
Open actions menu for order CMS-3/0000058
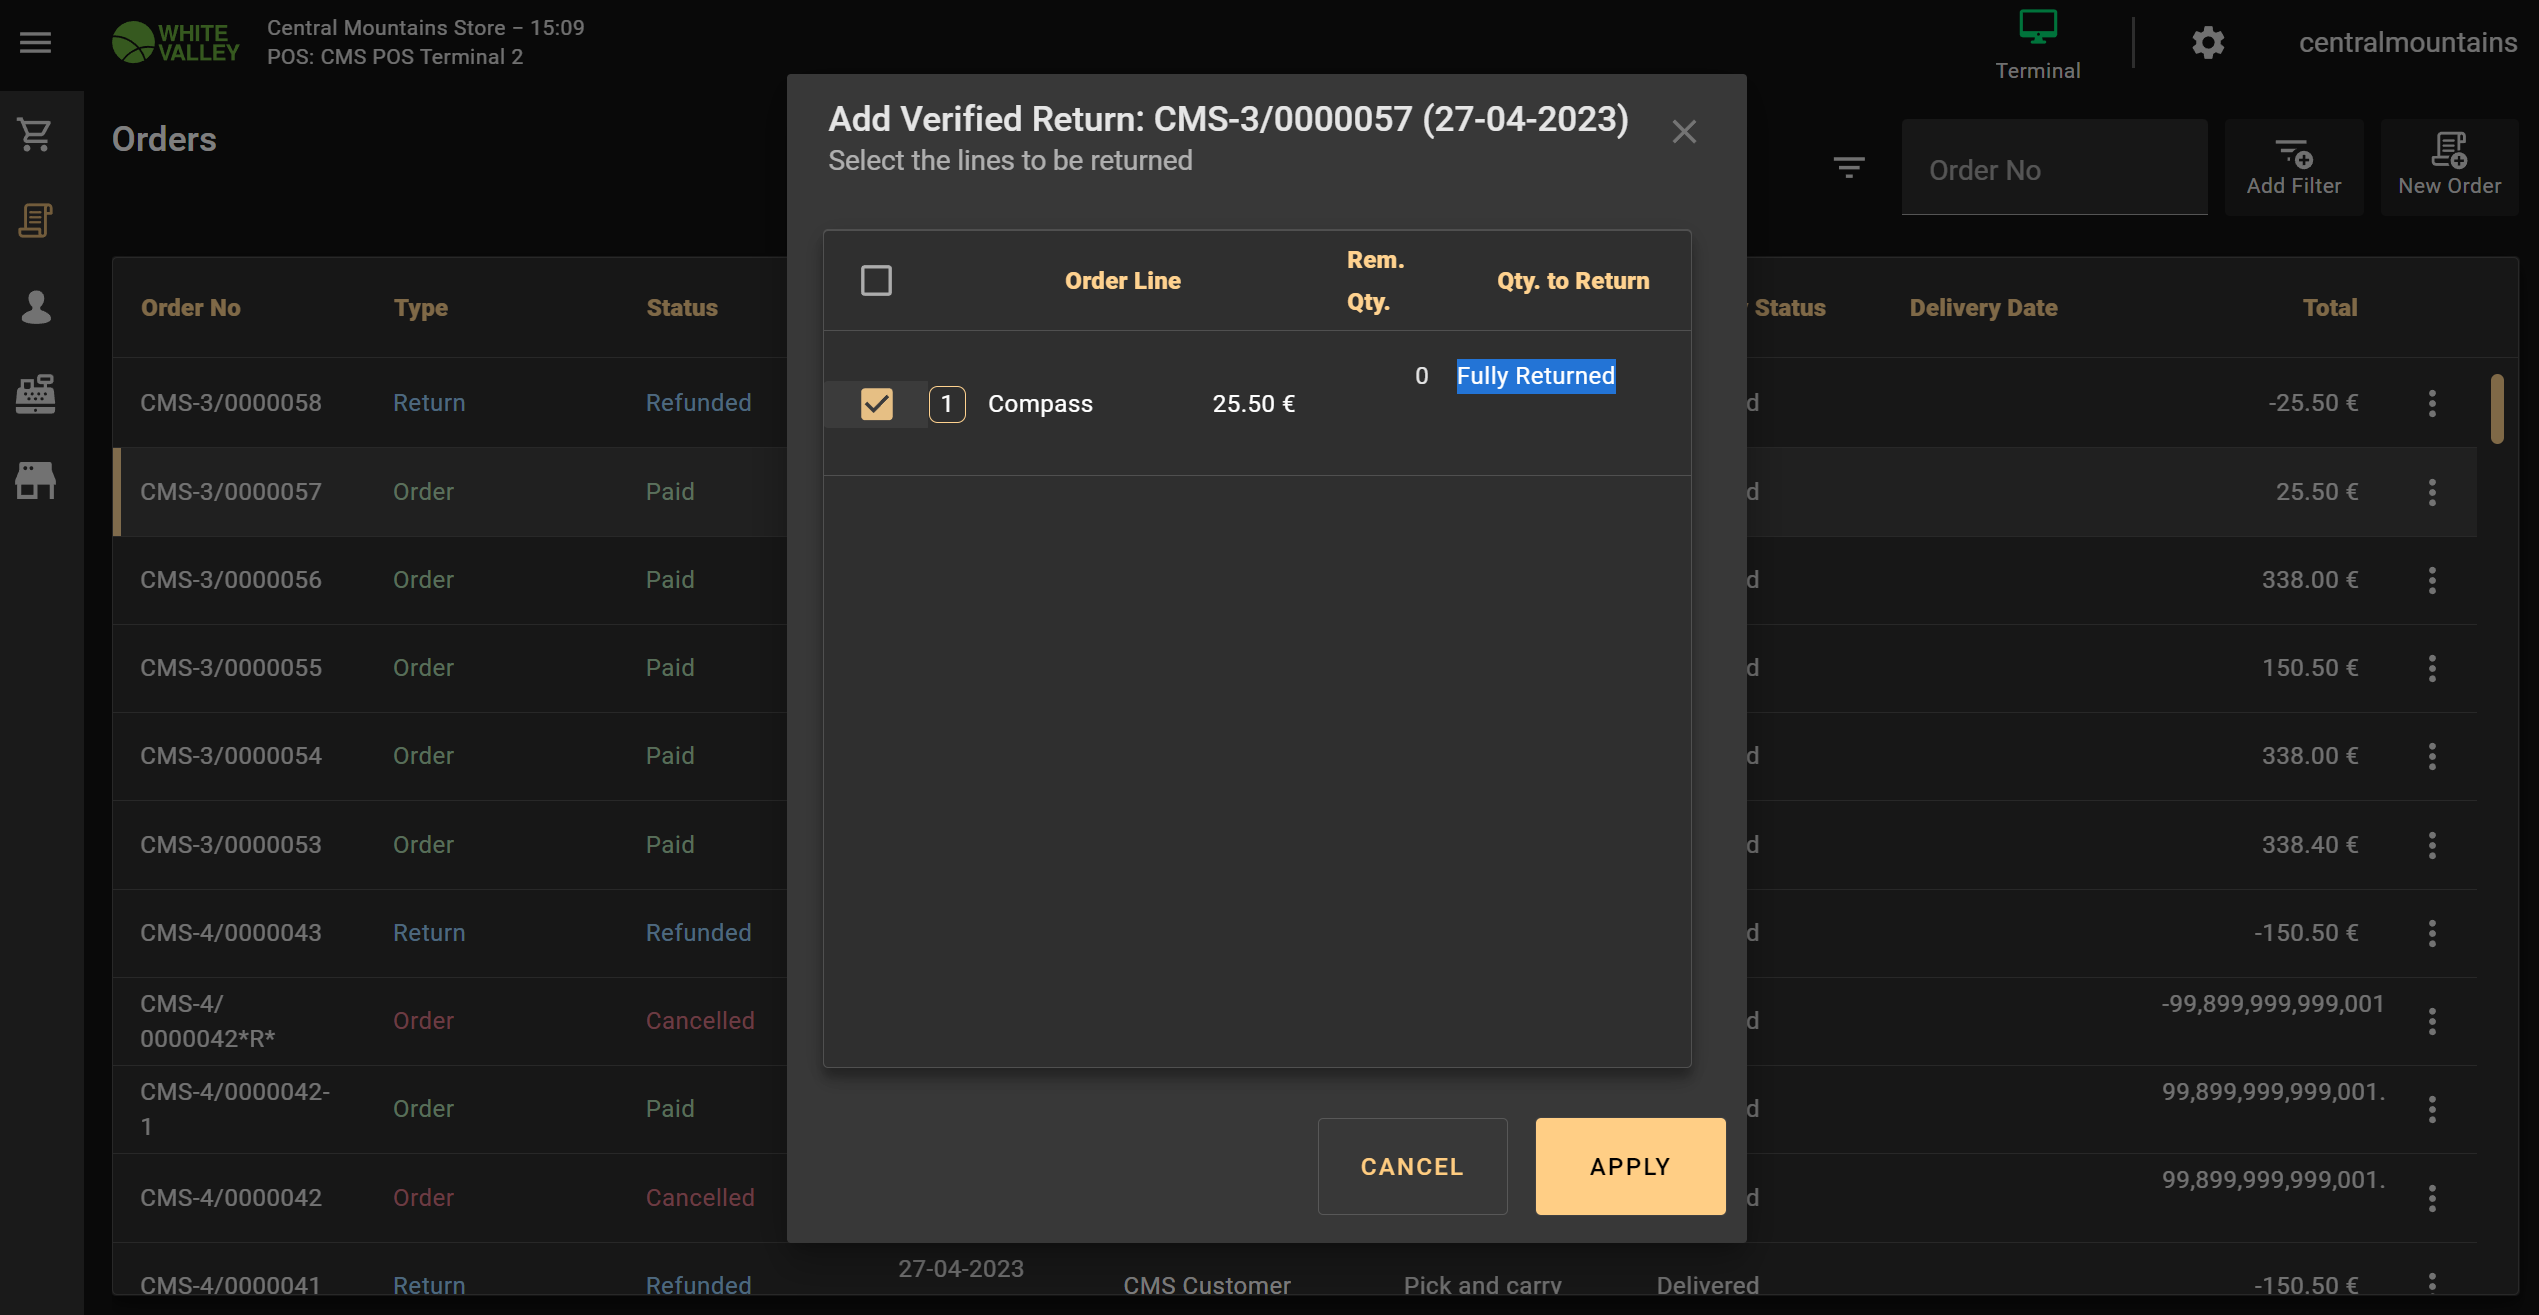(x=2432, y=404)
